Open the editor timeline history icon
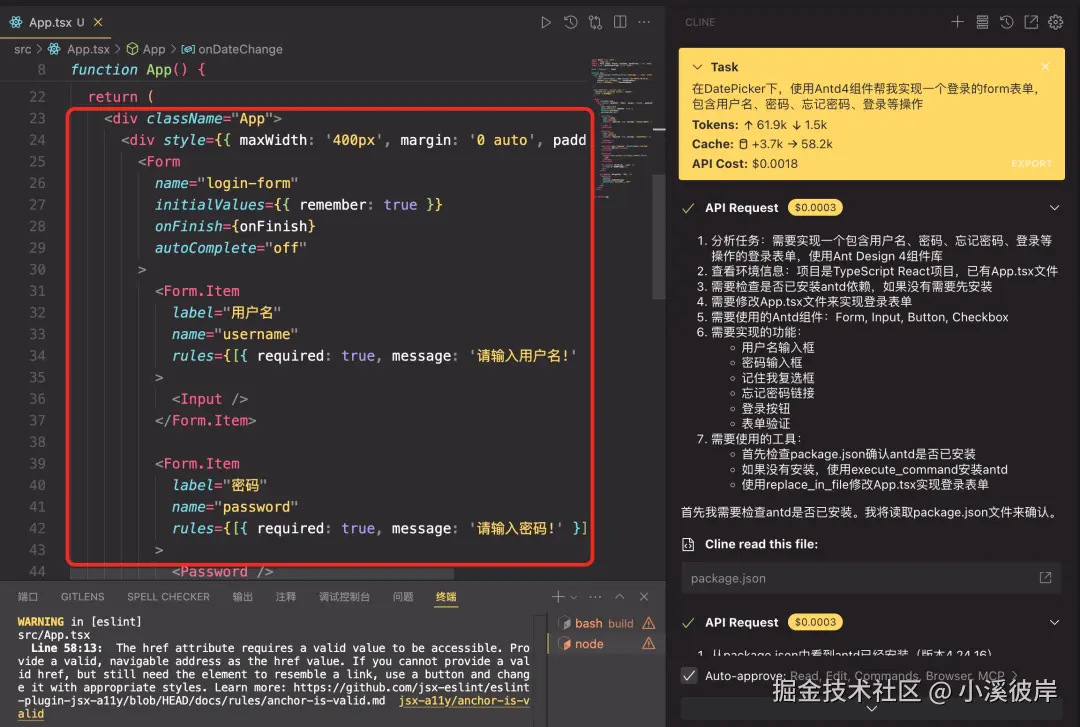This screenshot has width=1080, height=727. point(570,21)
